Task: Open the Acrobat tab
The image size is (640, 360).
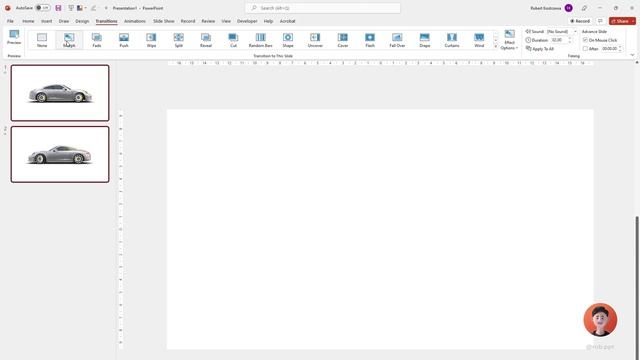Action: [287, 21]
